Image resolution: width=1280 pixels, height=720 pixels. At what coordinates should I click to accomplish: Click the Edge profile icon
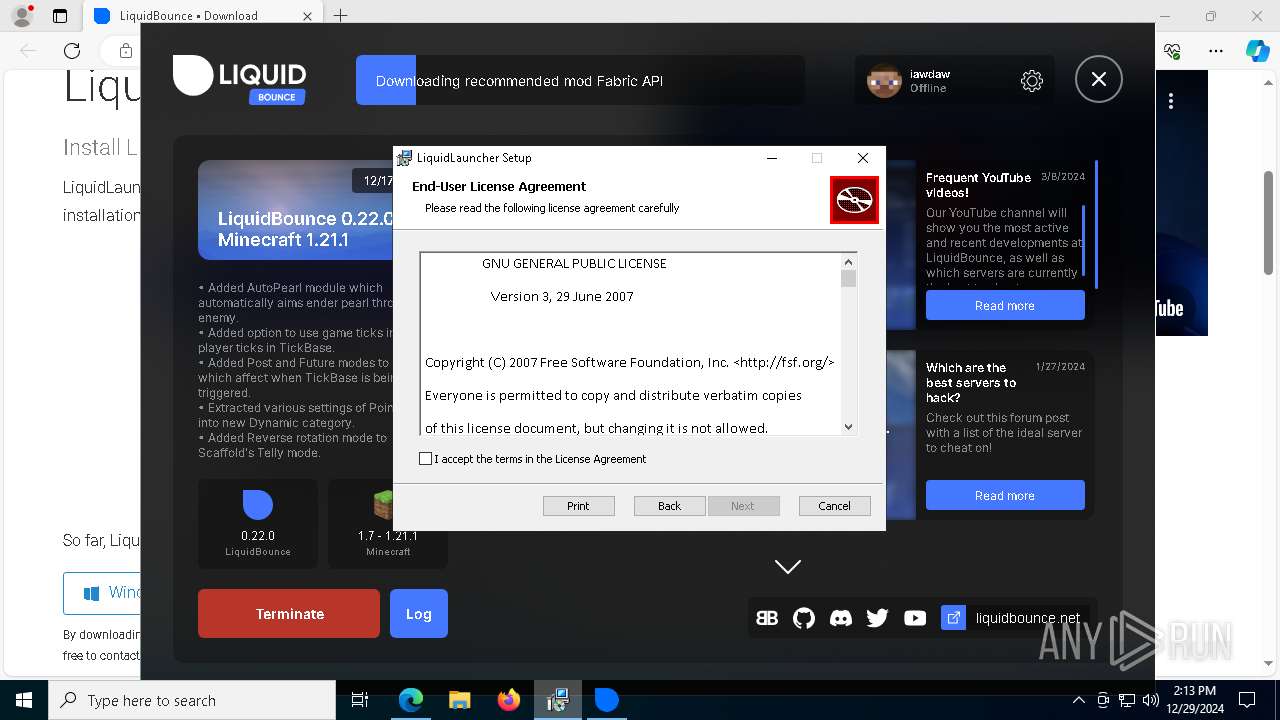(x=22, y=15)
